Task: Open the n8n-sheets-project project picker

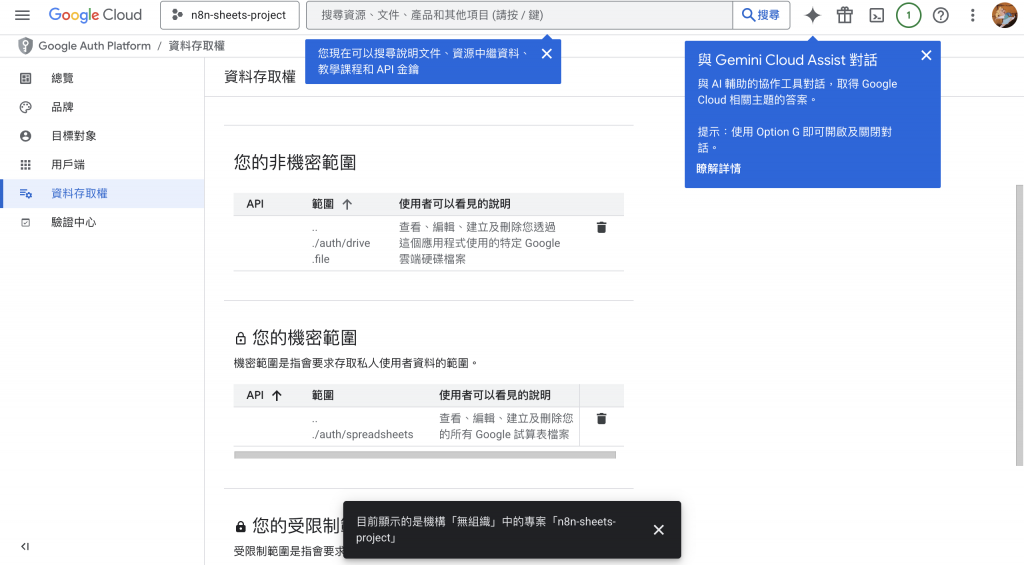Action: click(230, 15)
